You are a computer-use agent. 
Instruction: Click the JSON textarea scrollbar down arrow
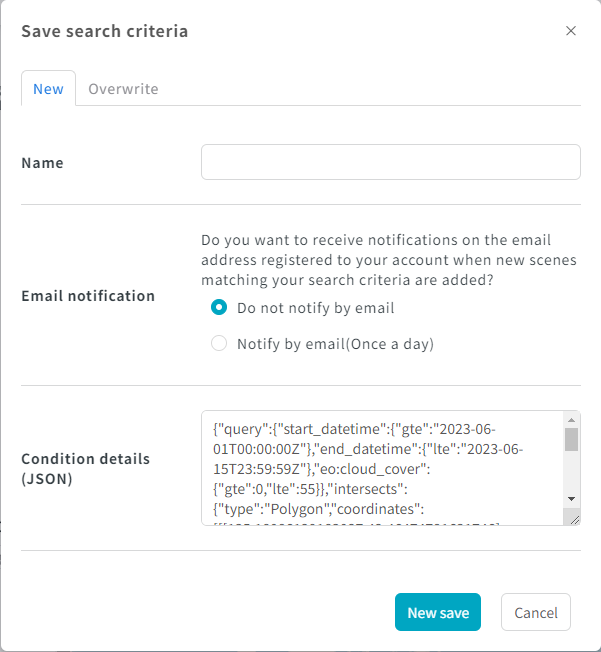pyautogui.click(x=571, y=499)
